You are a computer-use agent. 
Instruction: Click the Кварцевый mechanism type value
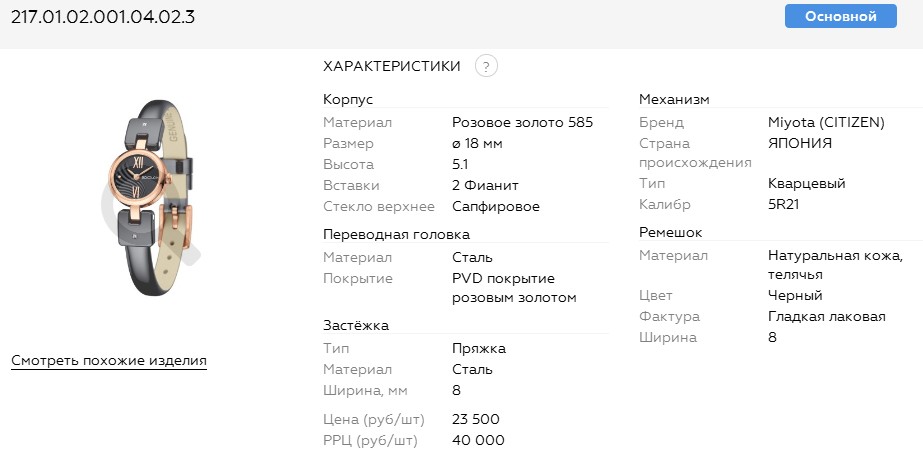tap(807, 184)
